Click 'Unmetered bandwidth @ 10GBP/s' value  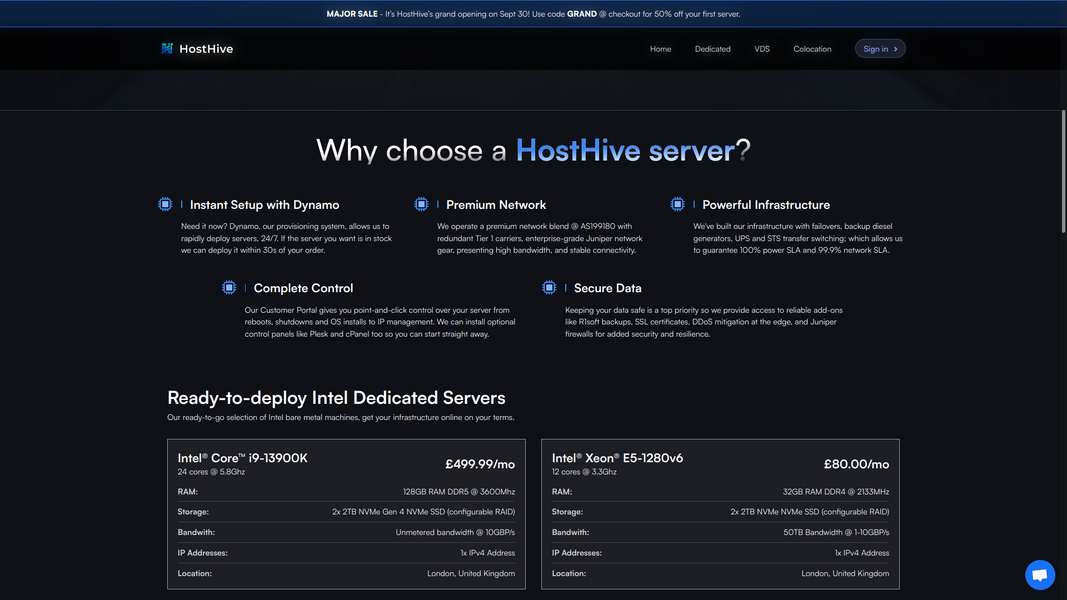tap(455, 533)
